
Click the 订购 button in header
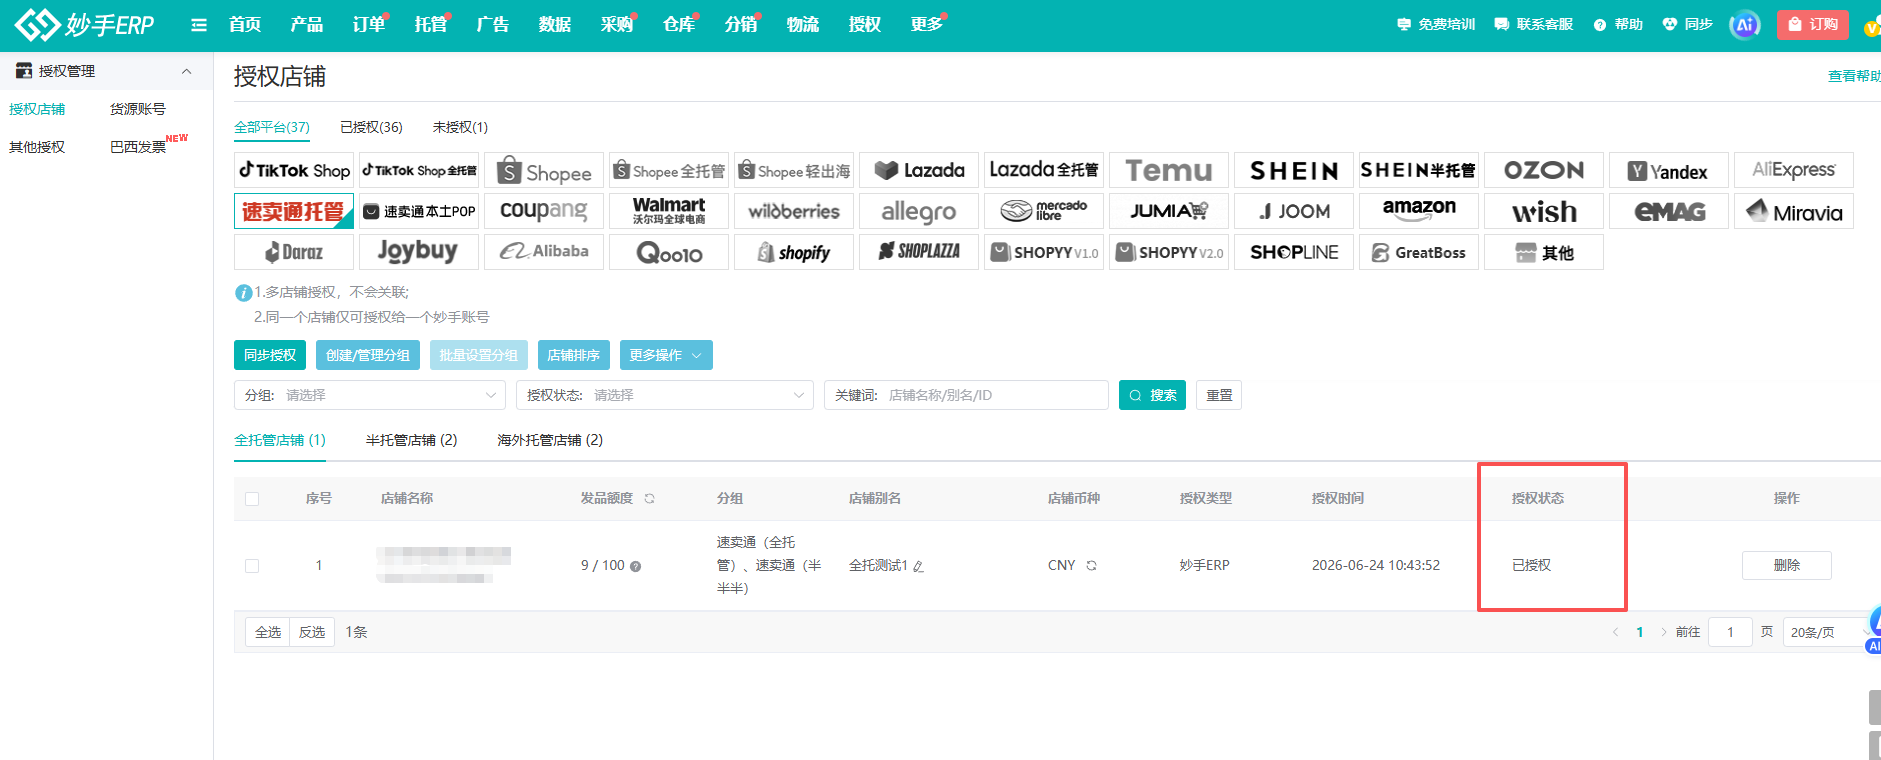click(1813, 24)
